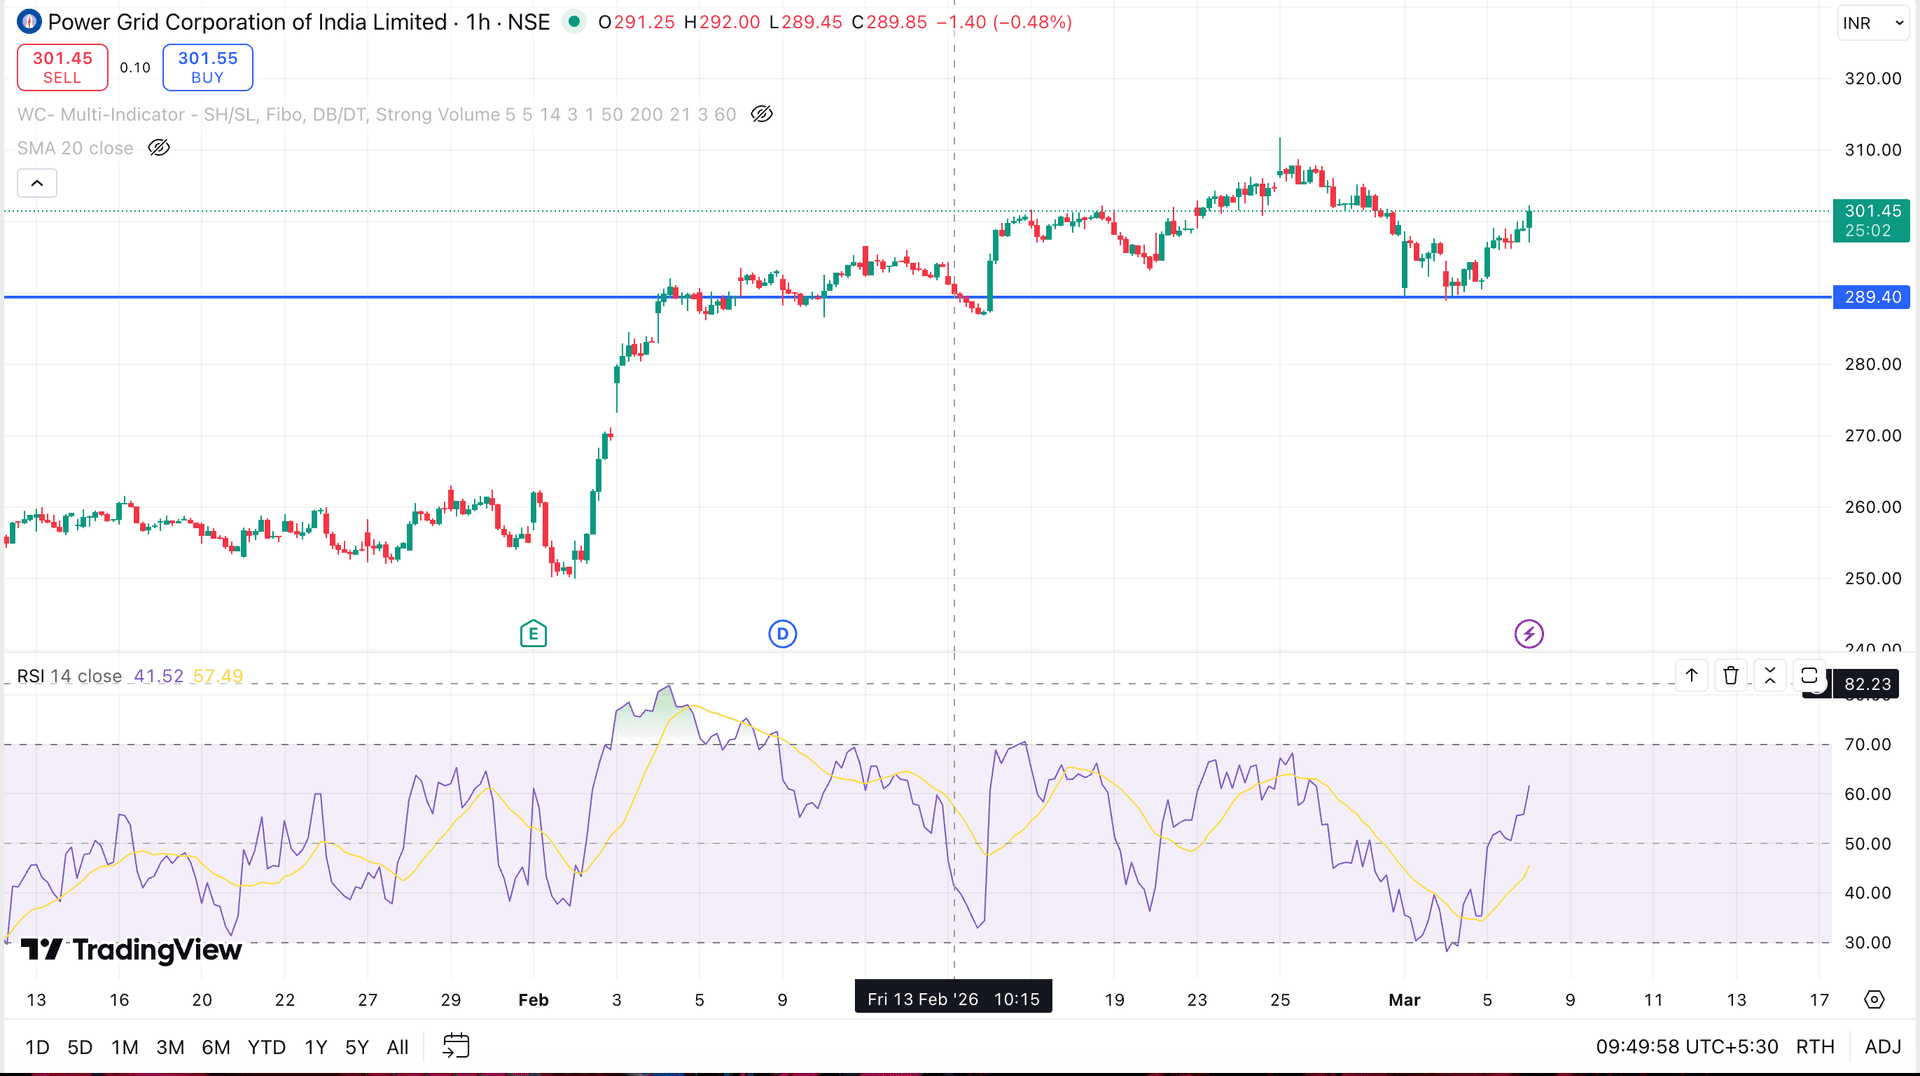Image resolution: width=1920 pixels, height=1076 pixels.
Task: Move the RSI pane up
Action: pyautogui.click(x=1692, y=676)
